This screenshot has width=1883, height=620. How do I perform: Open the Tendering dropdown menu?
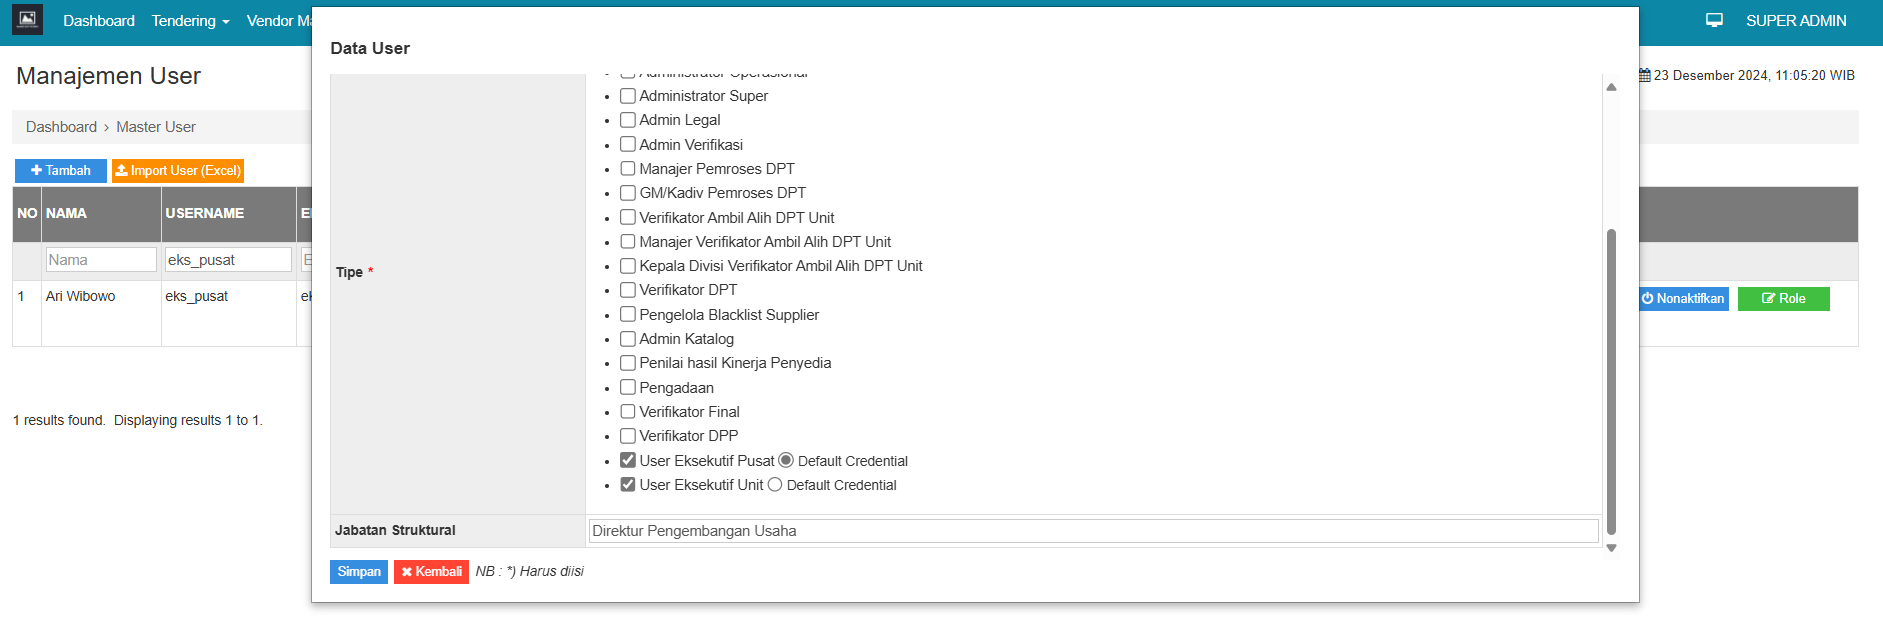[190, 21]
